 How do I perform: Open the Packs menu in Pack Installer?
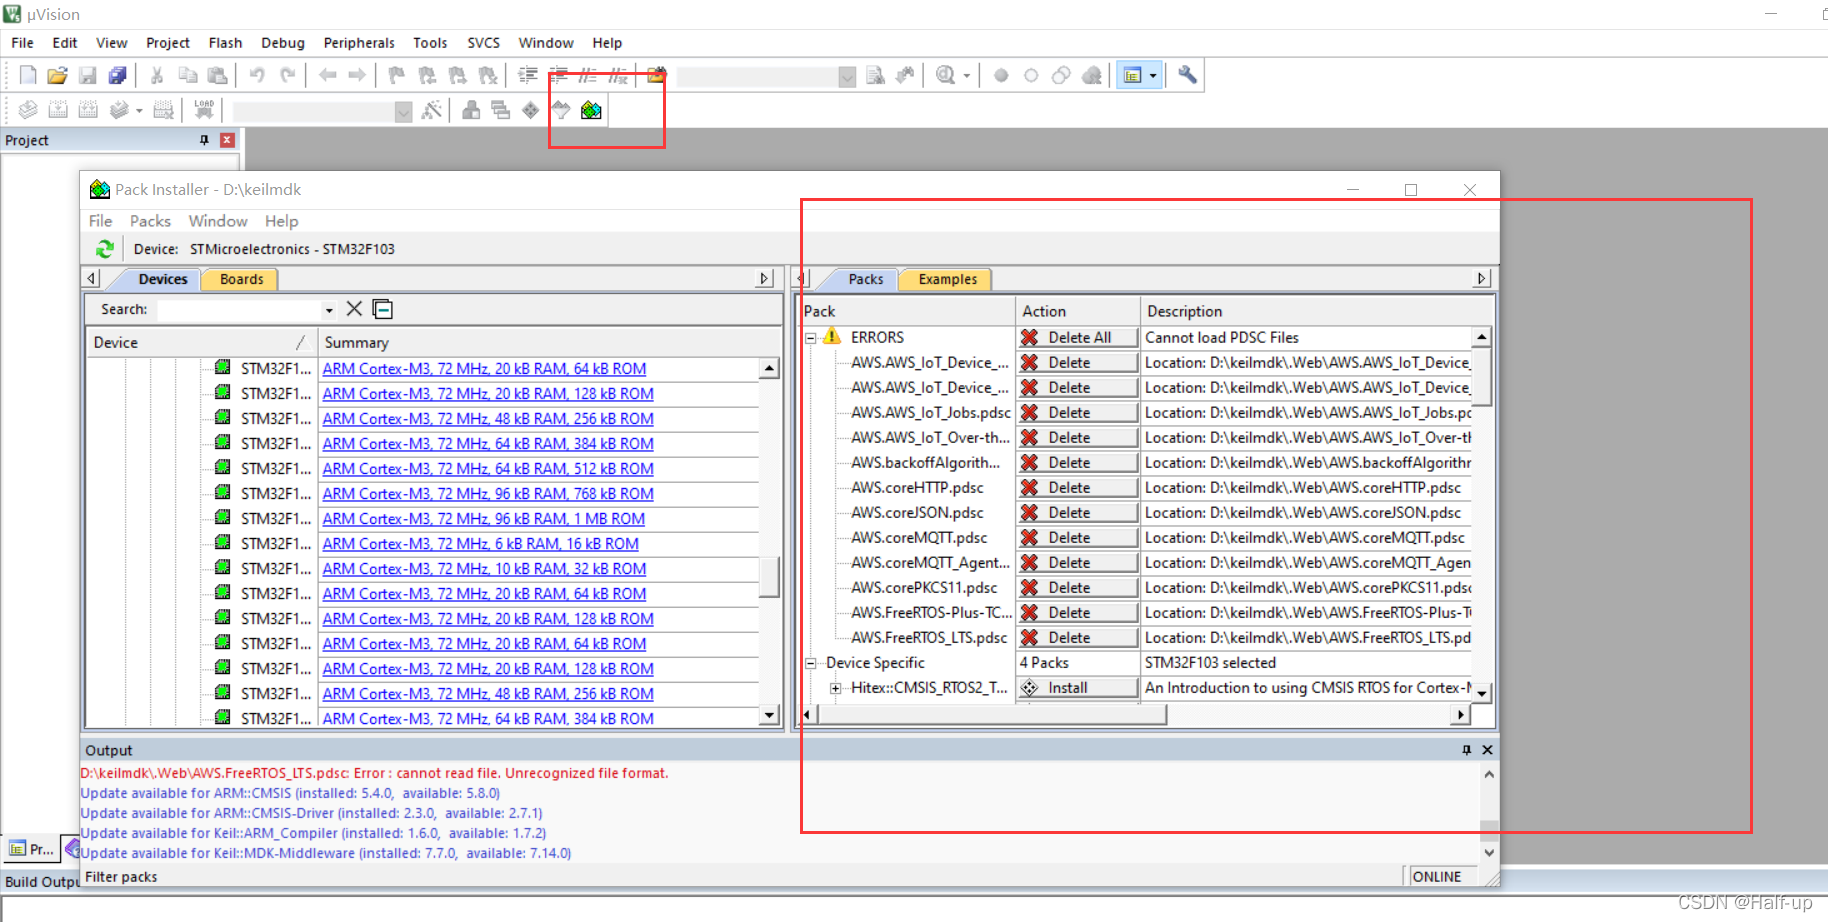[x=150, y=221]
